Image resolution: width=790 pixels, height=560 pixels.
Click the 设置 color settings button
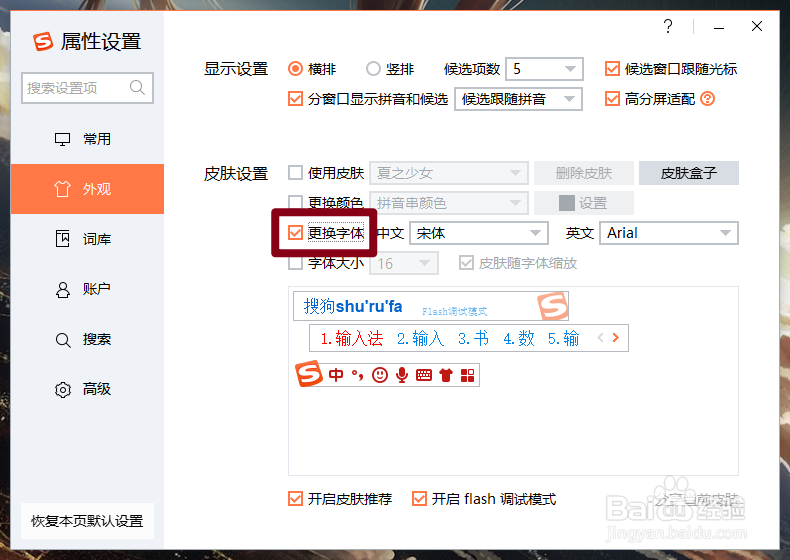pyautogui.click(x=584, y=203)
